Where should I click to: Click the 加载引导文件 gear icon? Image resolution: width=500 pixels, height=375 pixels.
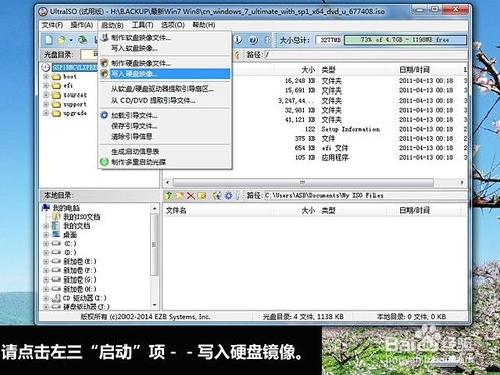pos(104,115)
